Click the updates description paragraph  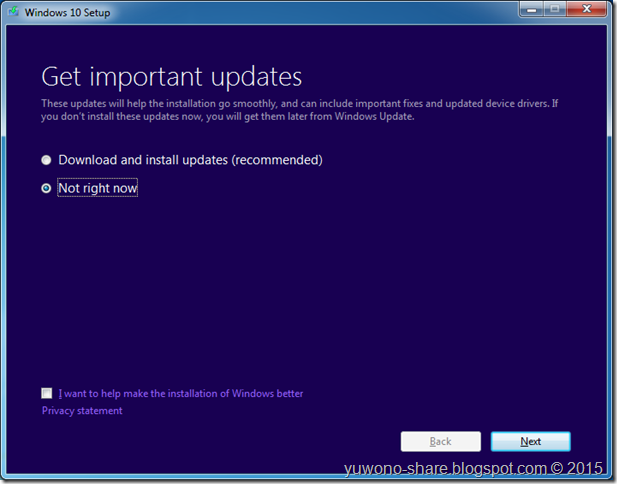[x=299, y=110]
